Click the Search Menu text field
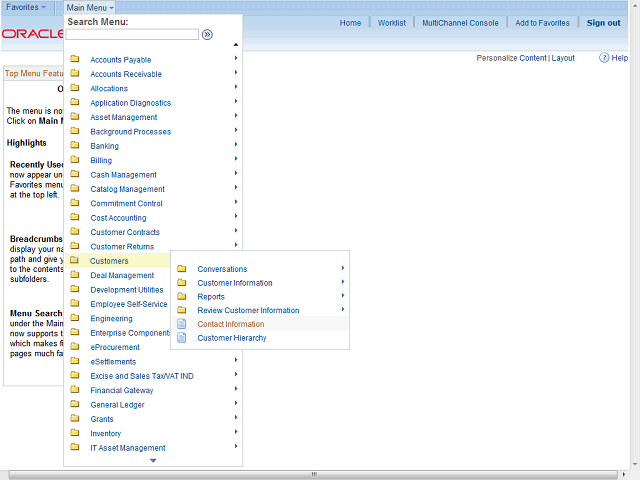This screenshot has width=640, height=480. pyautogui.click(x=132, y=35)
